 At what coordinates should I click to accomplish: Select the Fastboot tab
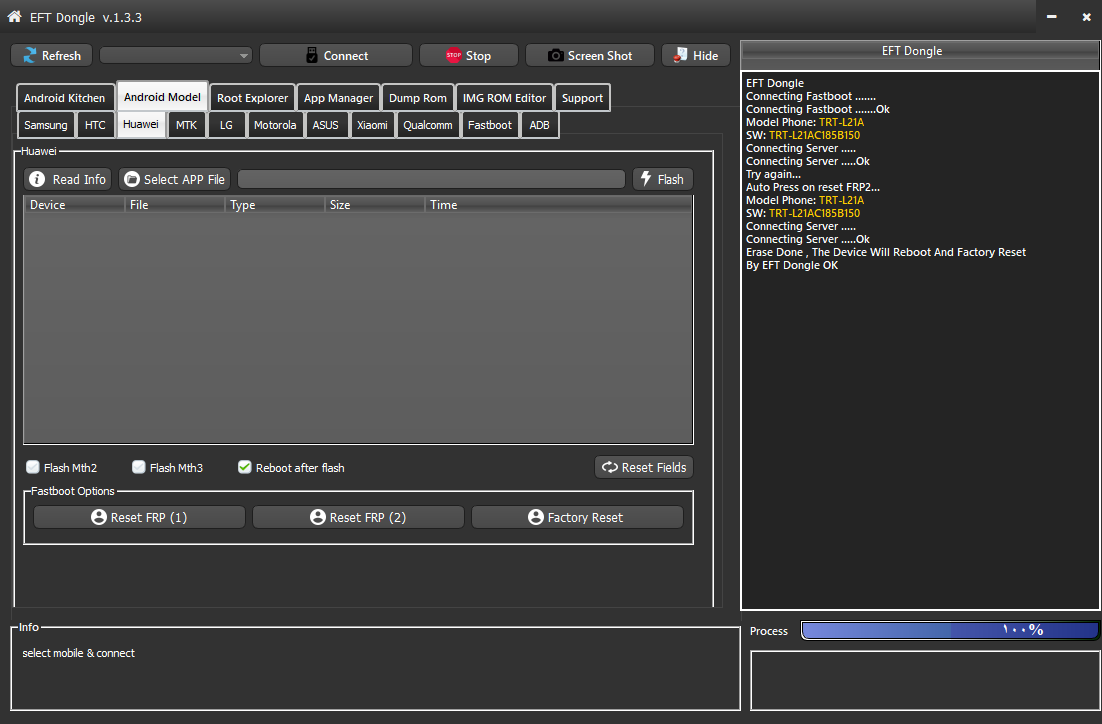tap(490, 125)
